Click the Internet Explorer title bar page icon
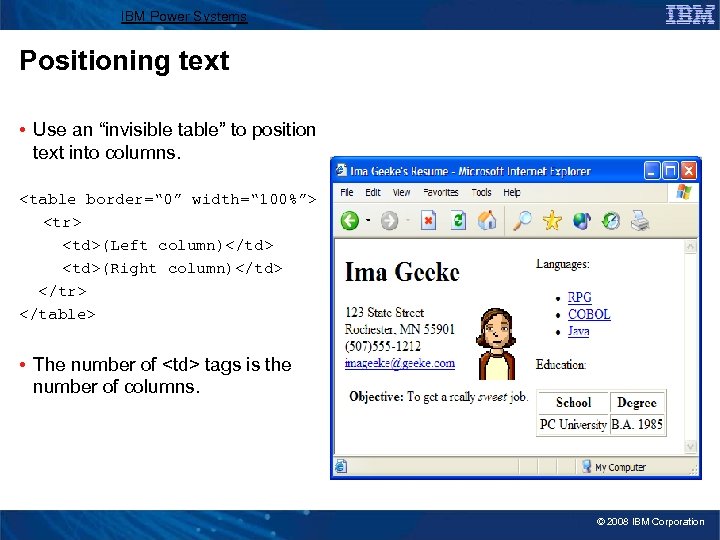Screen dimensions: 720x540 coord(341,170)
